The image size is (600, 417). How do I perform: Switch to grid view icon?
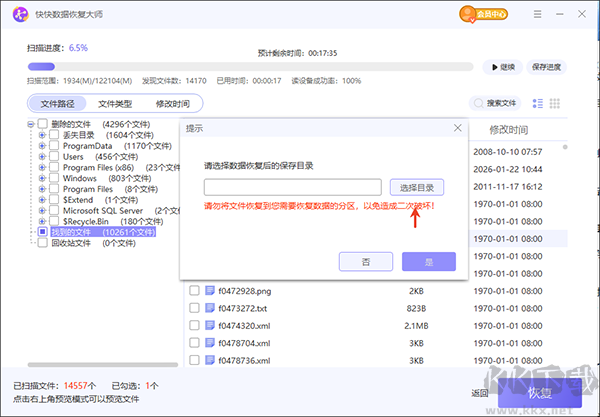[554, 103]
